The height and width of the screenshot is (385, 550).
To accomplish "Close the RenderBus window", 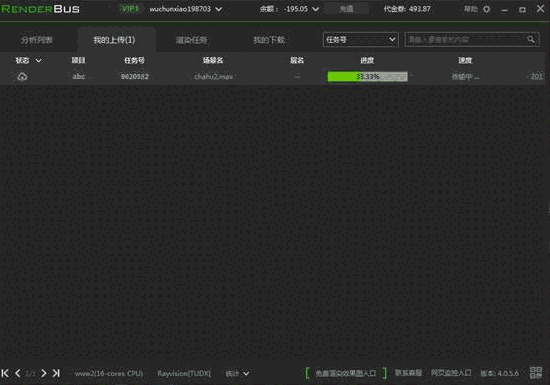I will pos(541,8).
